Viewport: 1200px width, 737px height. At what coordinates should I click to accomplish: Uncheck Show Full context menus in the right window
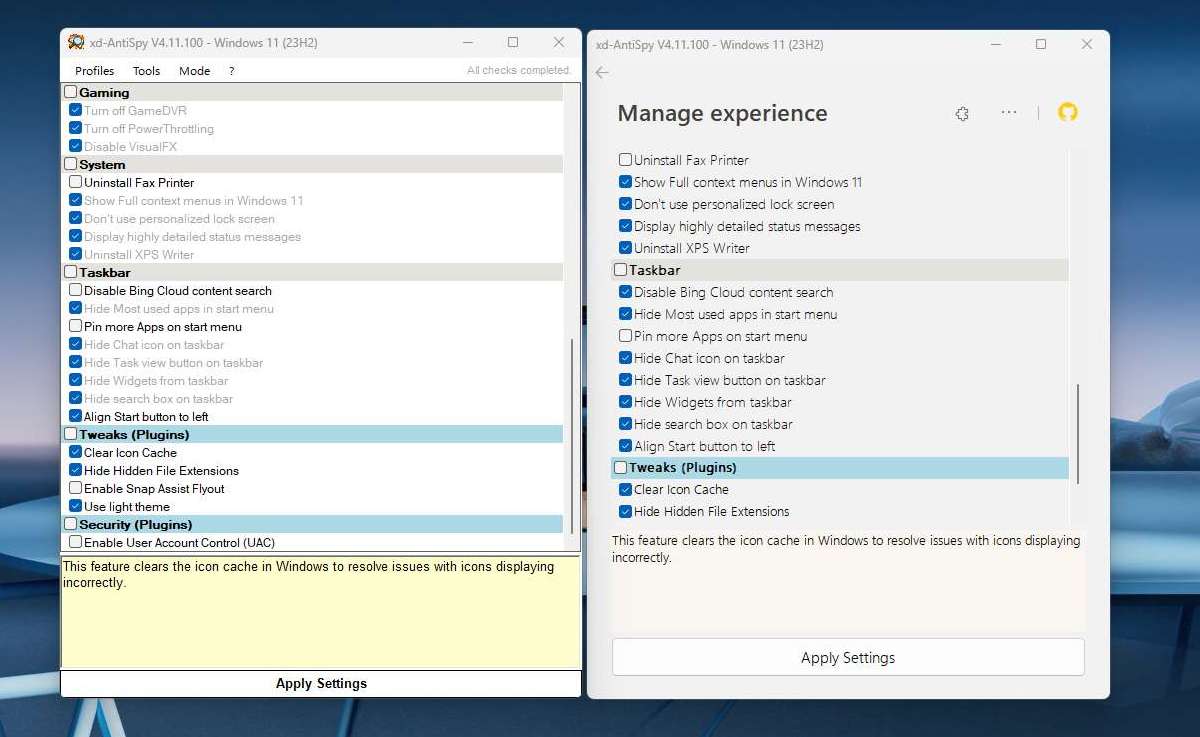click(625, 182)
